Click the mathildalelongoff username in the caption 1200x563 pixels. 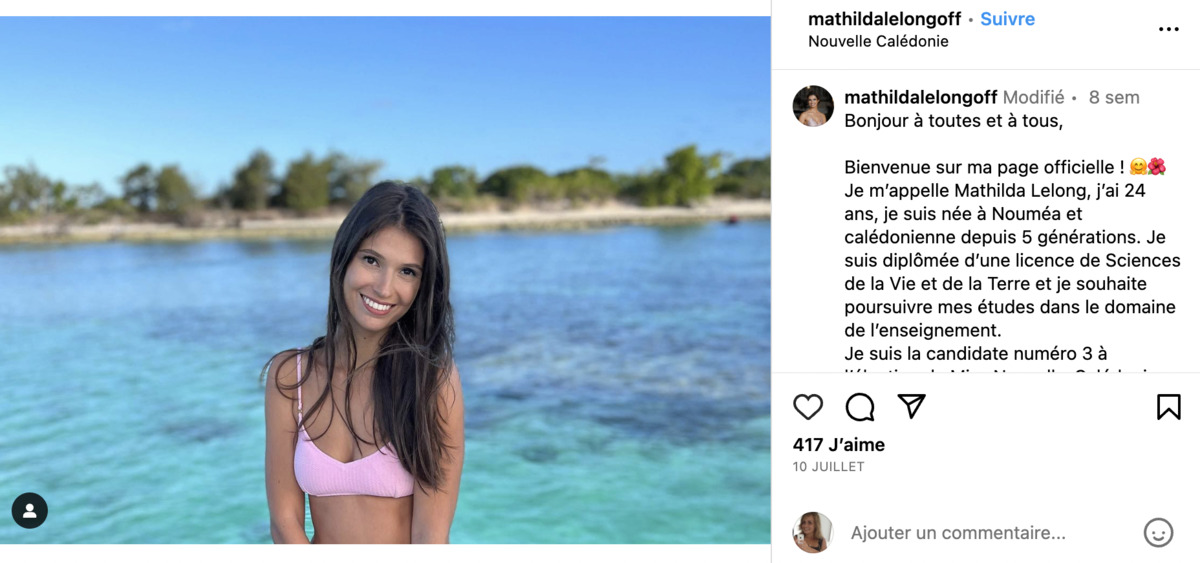pos(920,97)
